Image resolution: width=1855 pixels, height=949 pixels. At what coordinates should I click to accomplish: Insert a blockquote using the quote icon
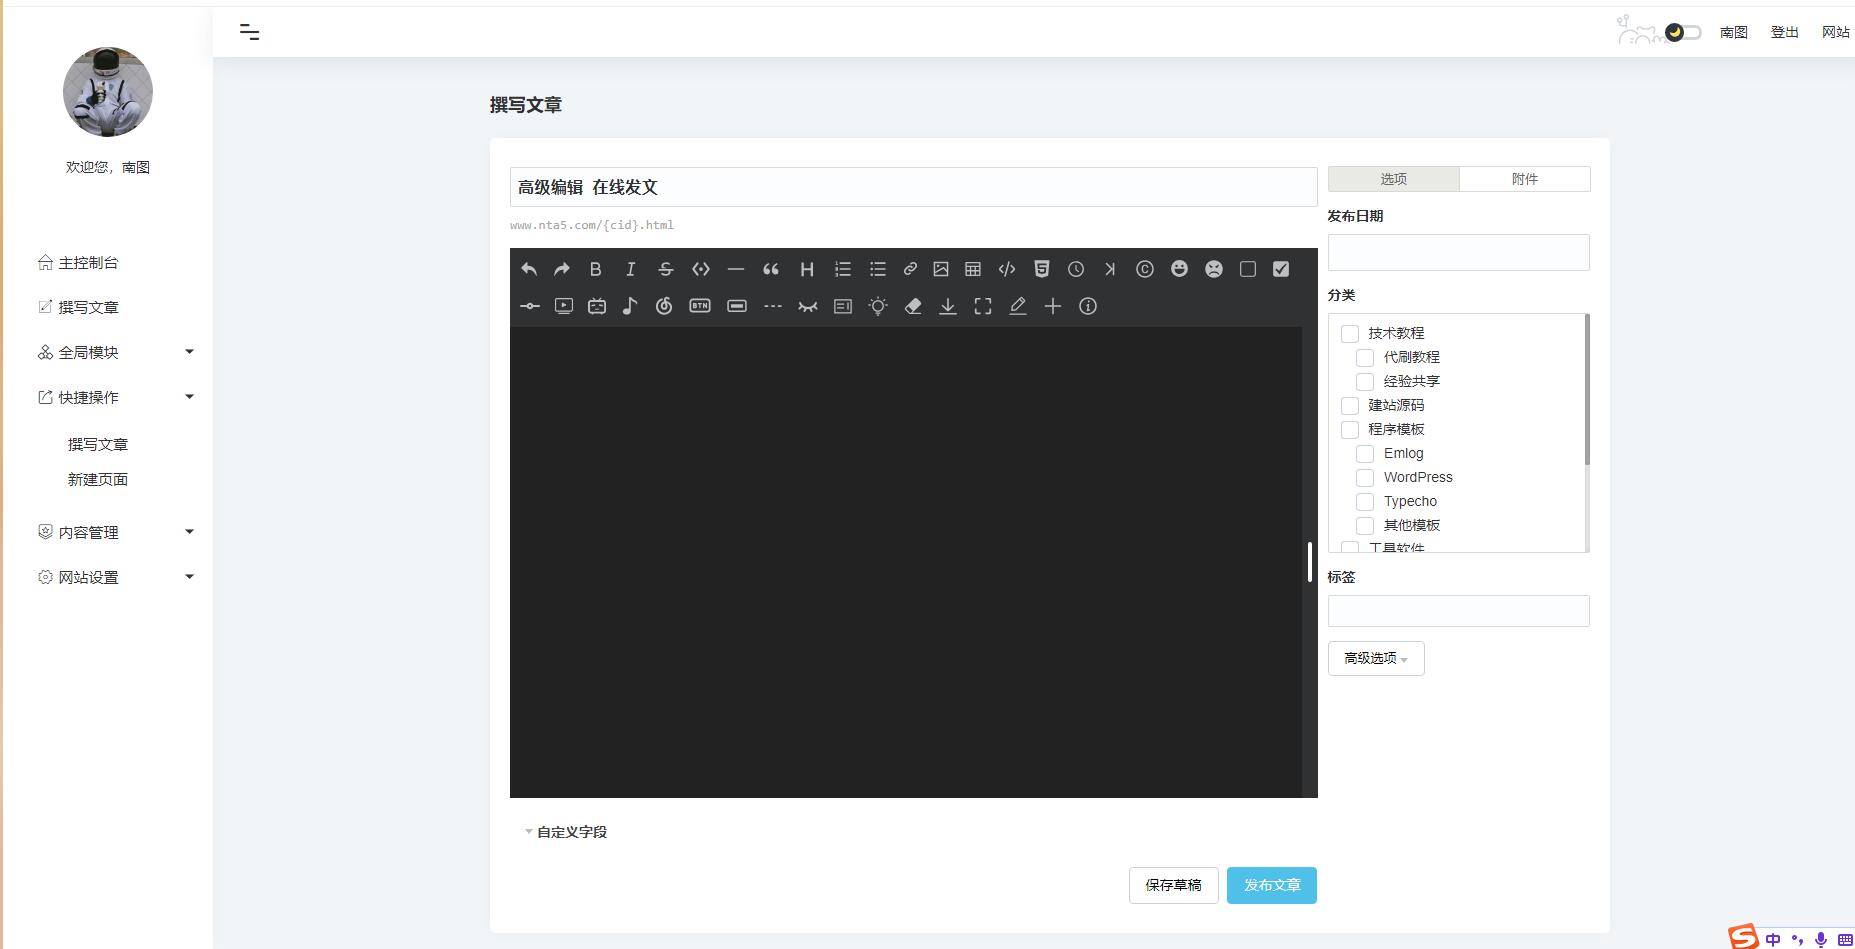click(770, 269)
